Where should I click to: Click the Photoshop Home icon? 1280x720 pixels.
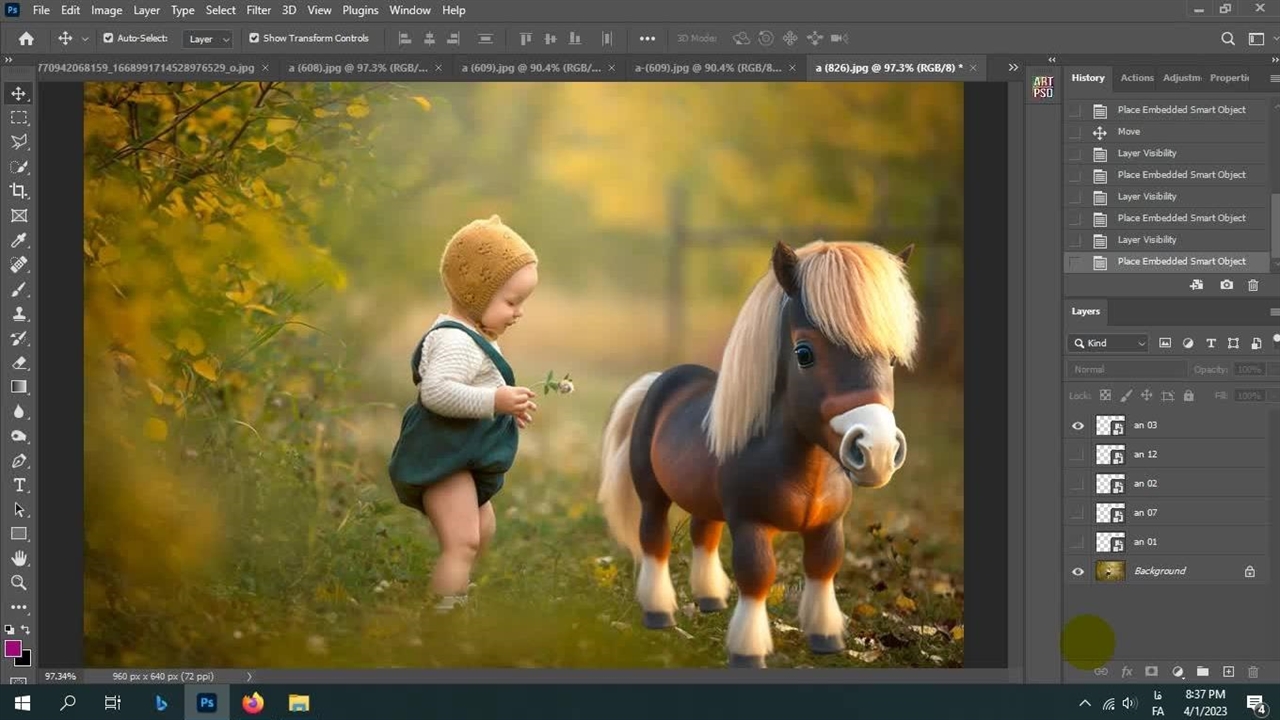tap(26, 38)
